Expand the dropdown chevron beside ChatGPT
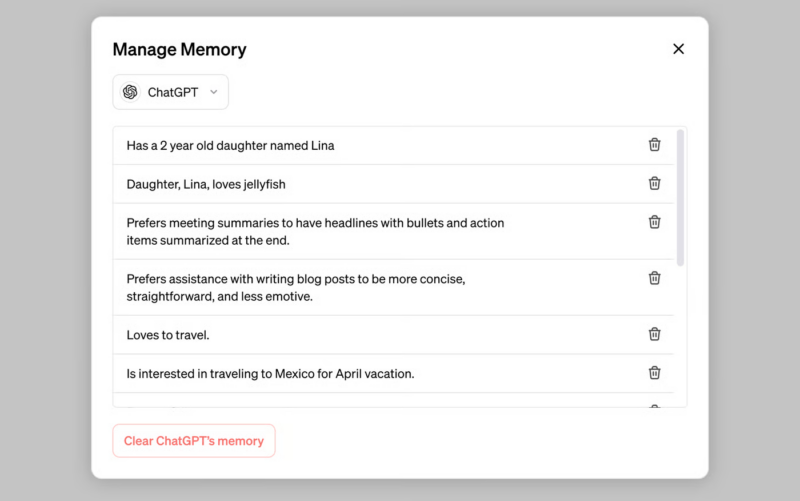 pos(214,92)
